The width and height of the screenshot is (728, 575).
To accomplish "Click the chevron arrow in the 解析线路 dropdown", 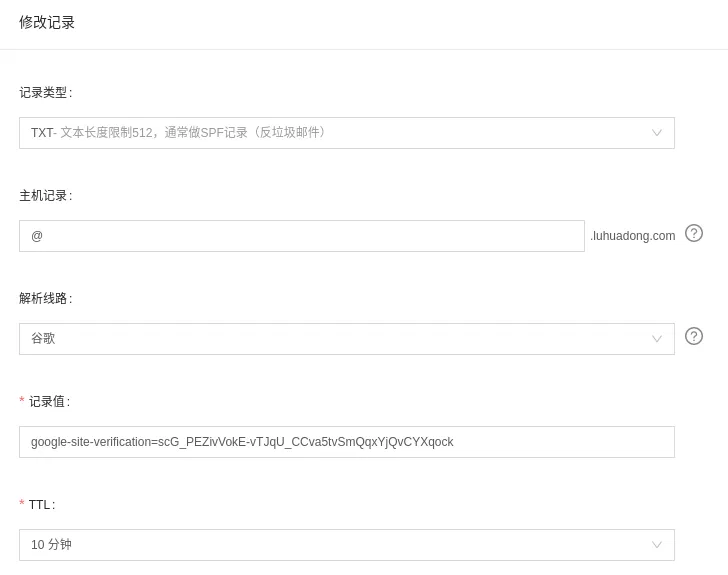I will click(657, 339).
